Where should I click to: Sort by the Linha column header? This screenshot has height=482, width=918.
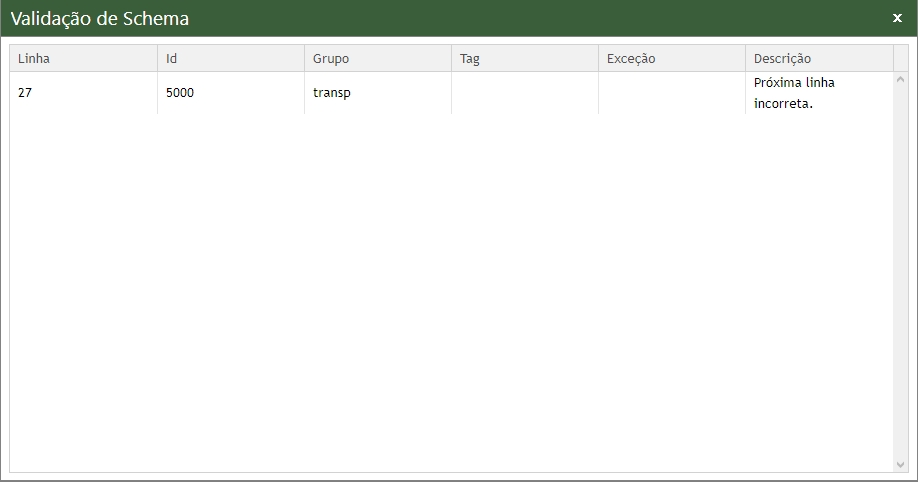83,59
